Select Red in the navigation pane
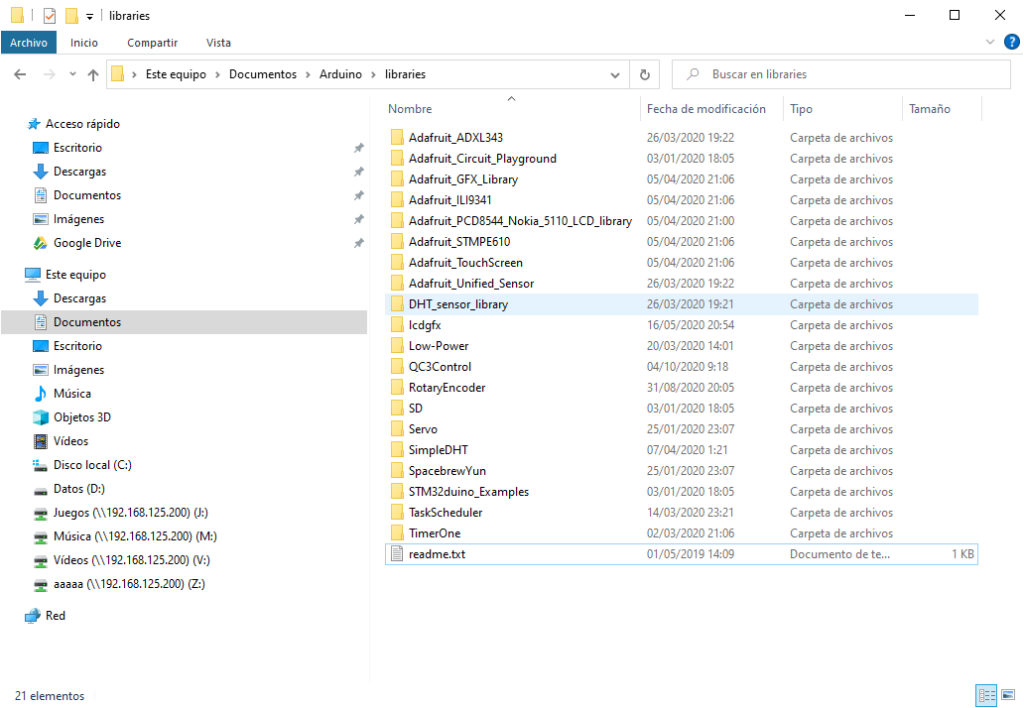The height and width of the screenshot is (708, 1024). click(55, 616)
